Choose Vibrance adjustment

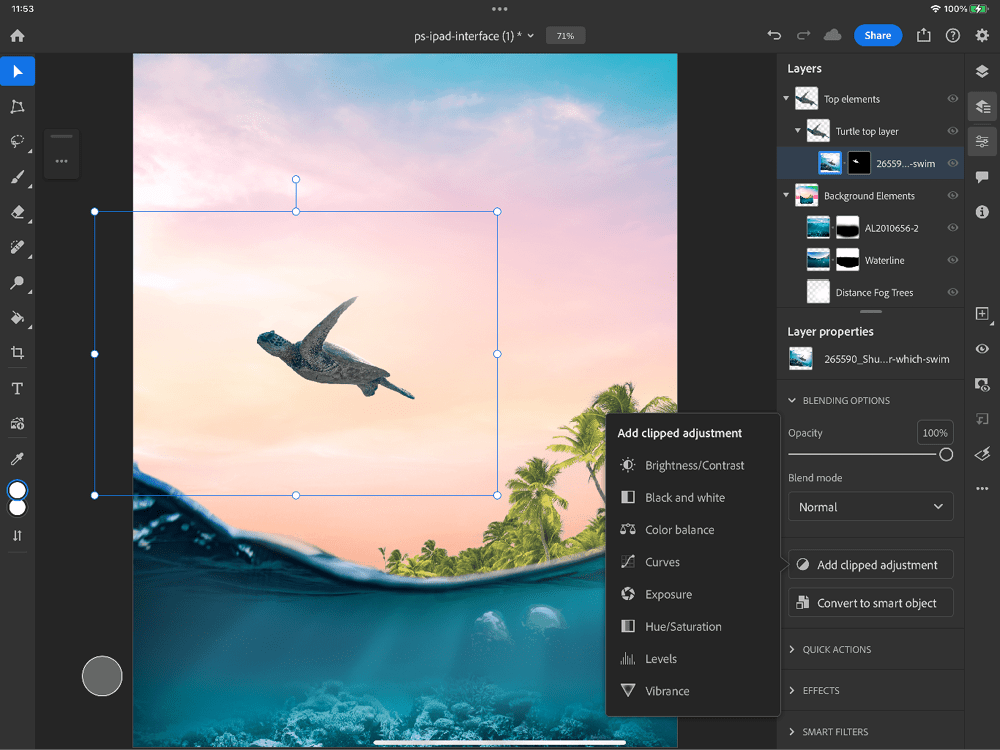coord(693,691)
